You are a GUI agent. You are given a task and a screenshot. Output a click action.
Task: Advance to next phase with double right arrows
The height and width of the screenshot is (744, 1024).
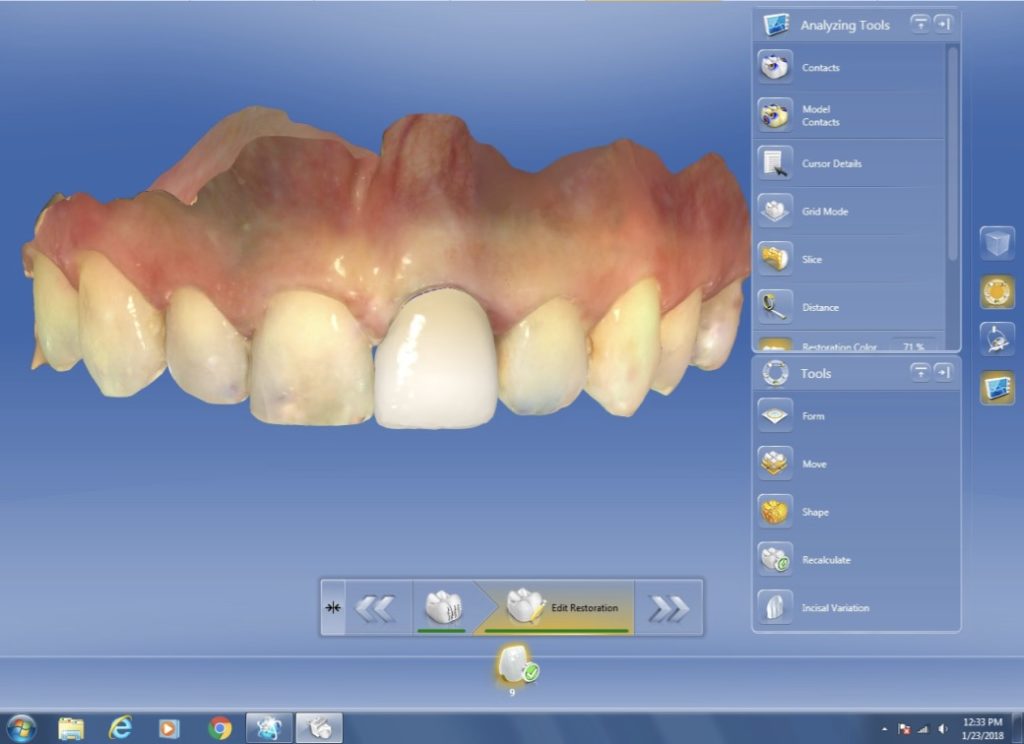pyautogui.click(x=668, y=607)
